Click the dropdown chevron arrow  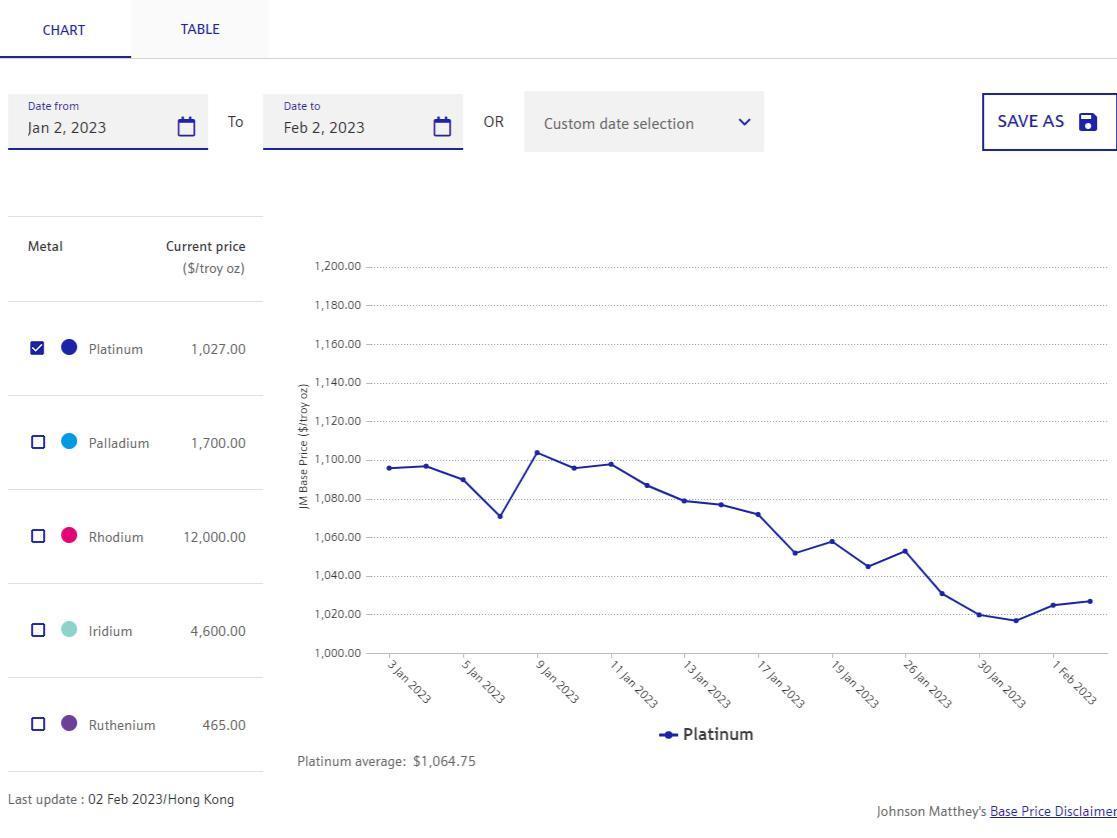pyautogui.click(x=744, y=122)
